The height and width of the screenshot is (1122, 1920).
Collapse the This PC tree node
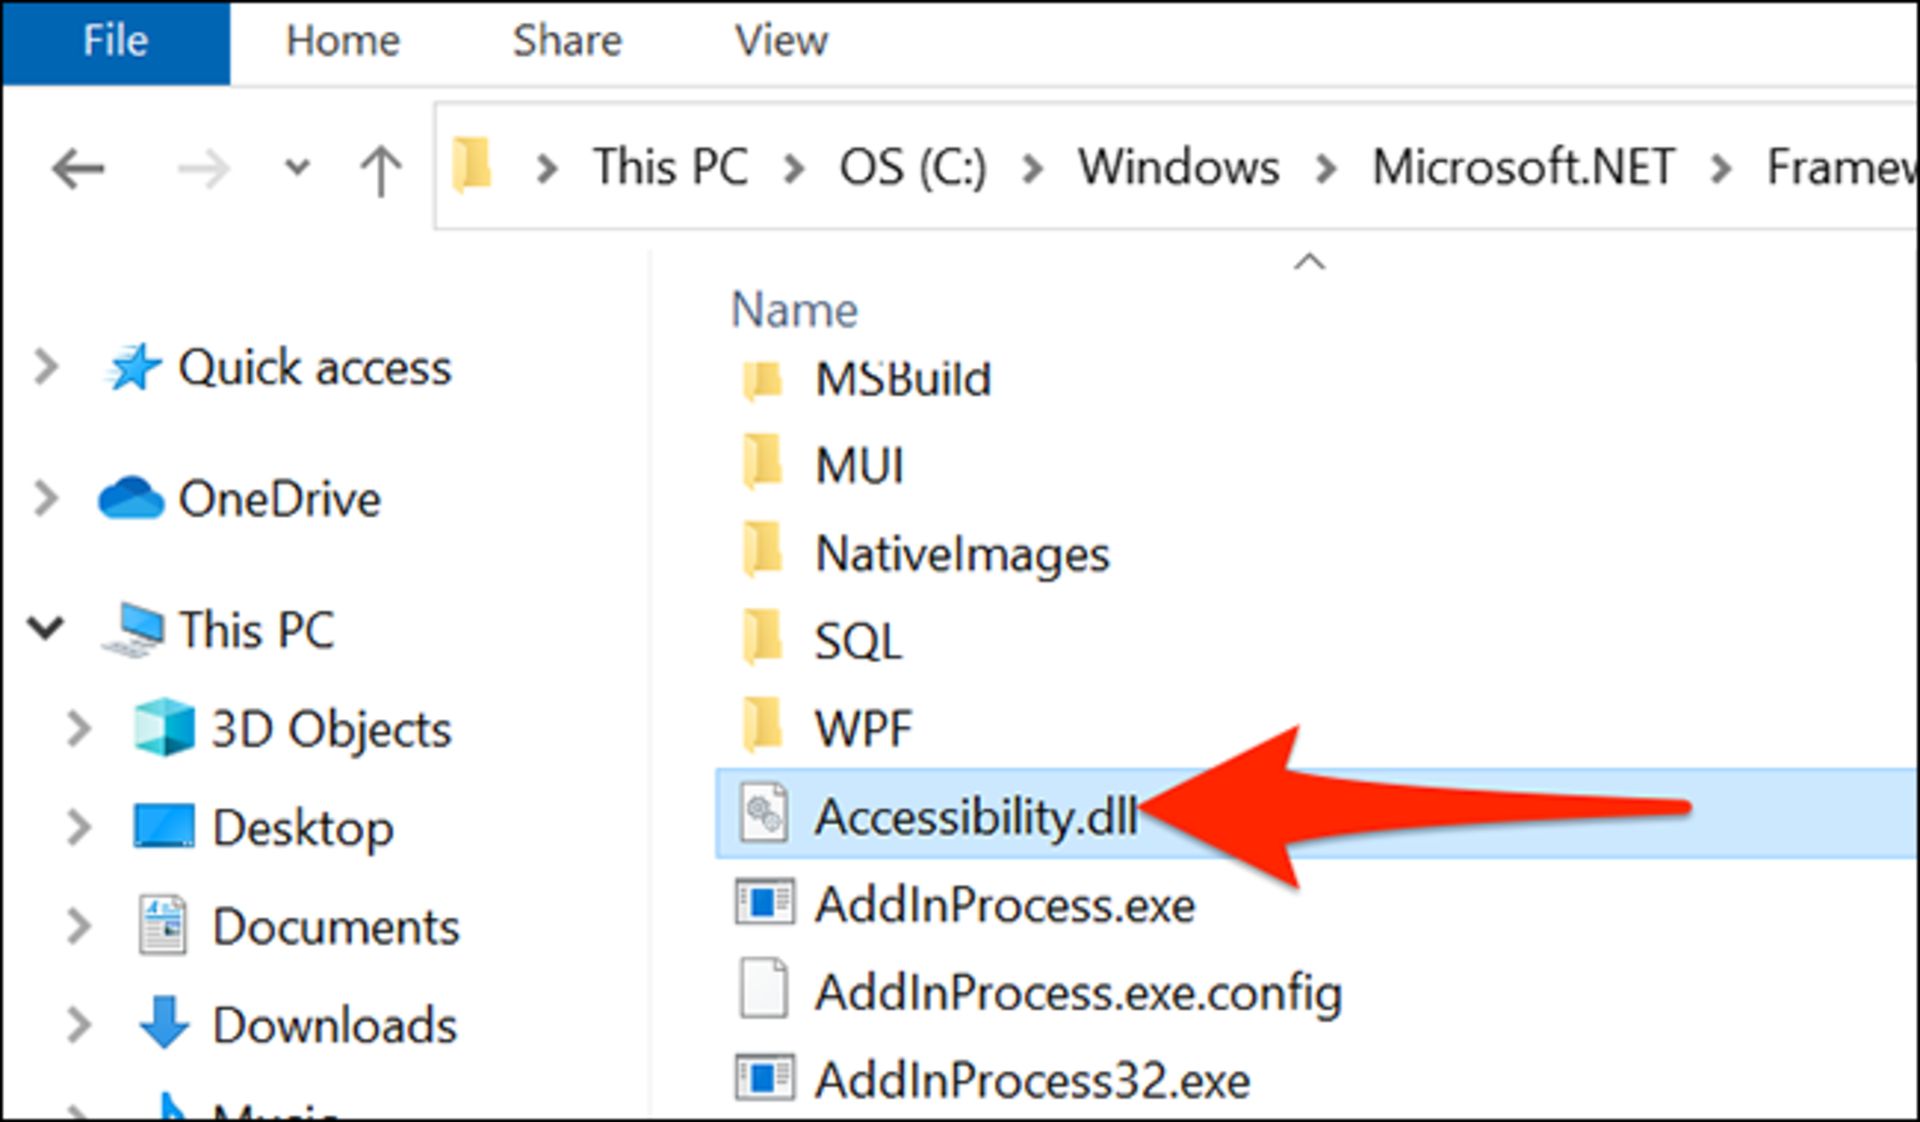tap(46, 629)
